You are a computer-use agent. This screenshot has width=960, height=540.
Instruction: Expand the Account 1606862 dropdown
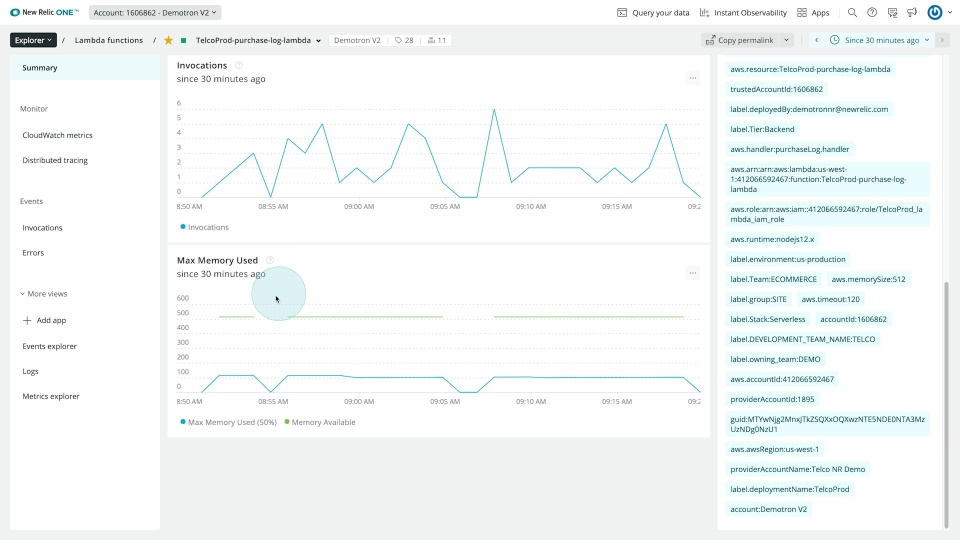[x=155, y=12]
